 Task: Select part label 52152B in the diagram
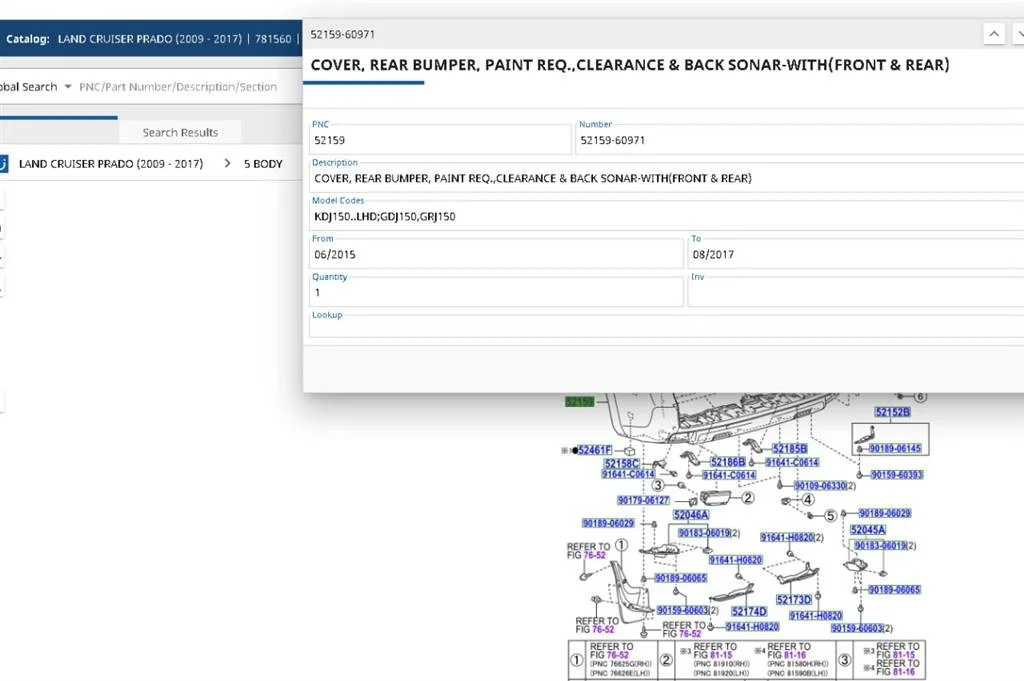[x=892, y=412]
